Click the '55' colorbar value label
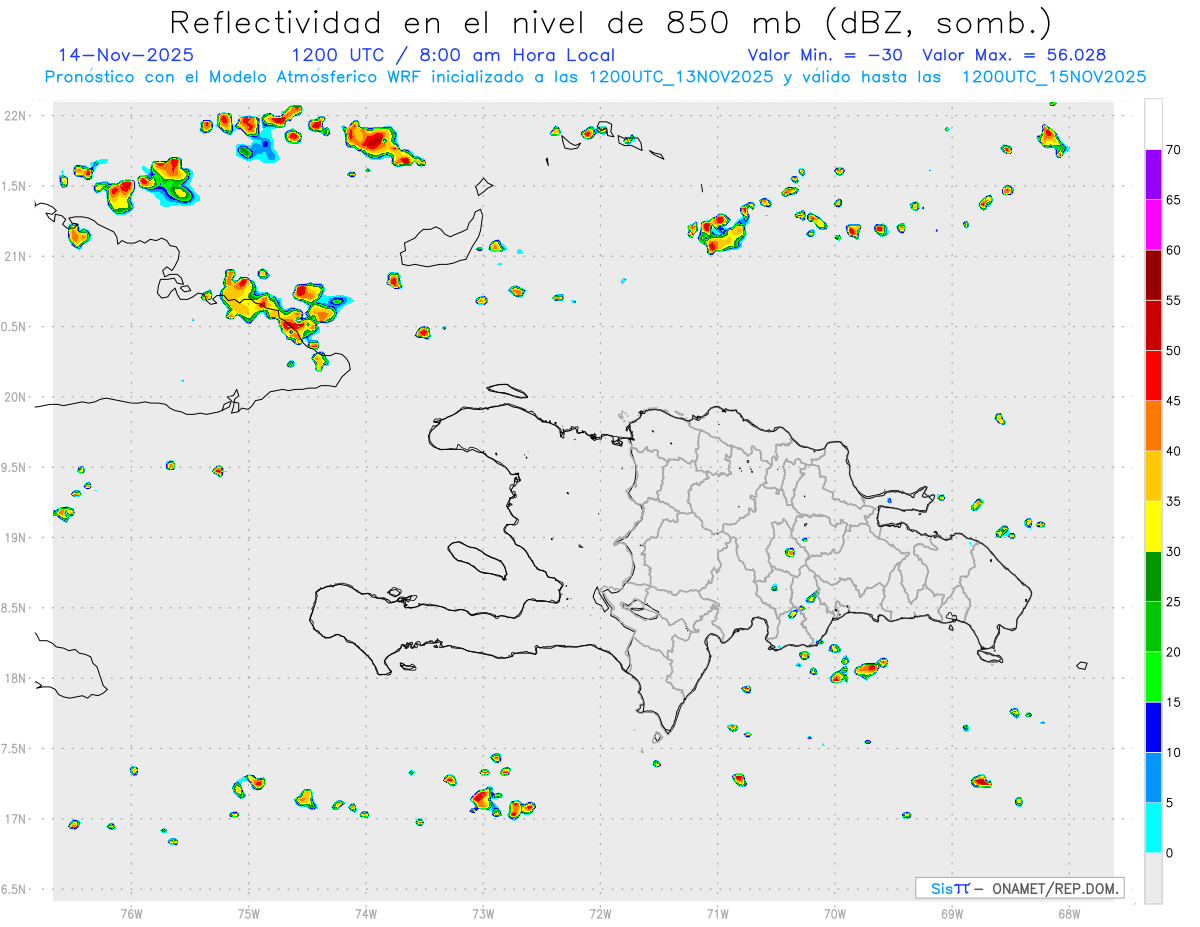1200x927 pixels. 1174,300
